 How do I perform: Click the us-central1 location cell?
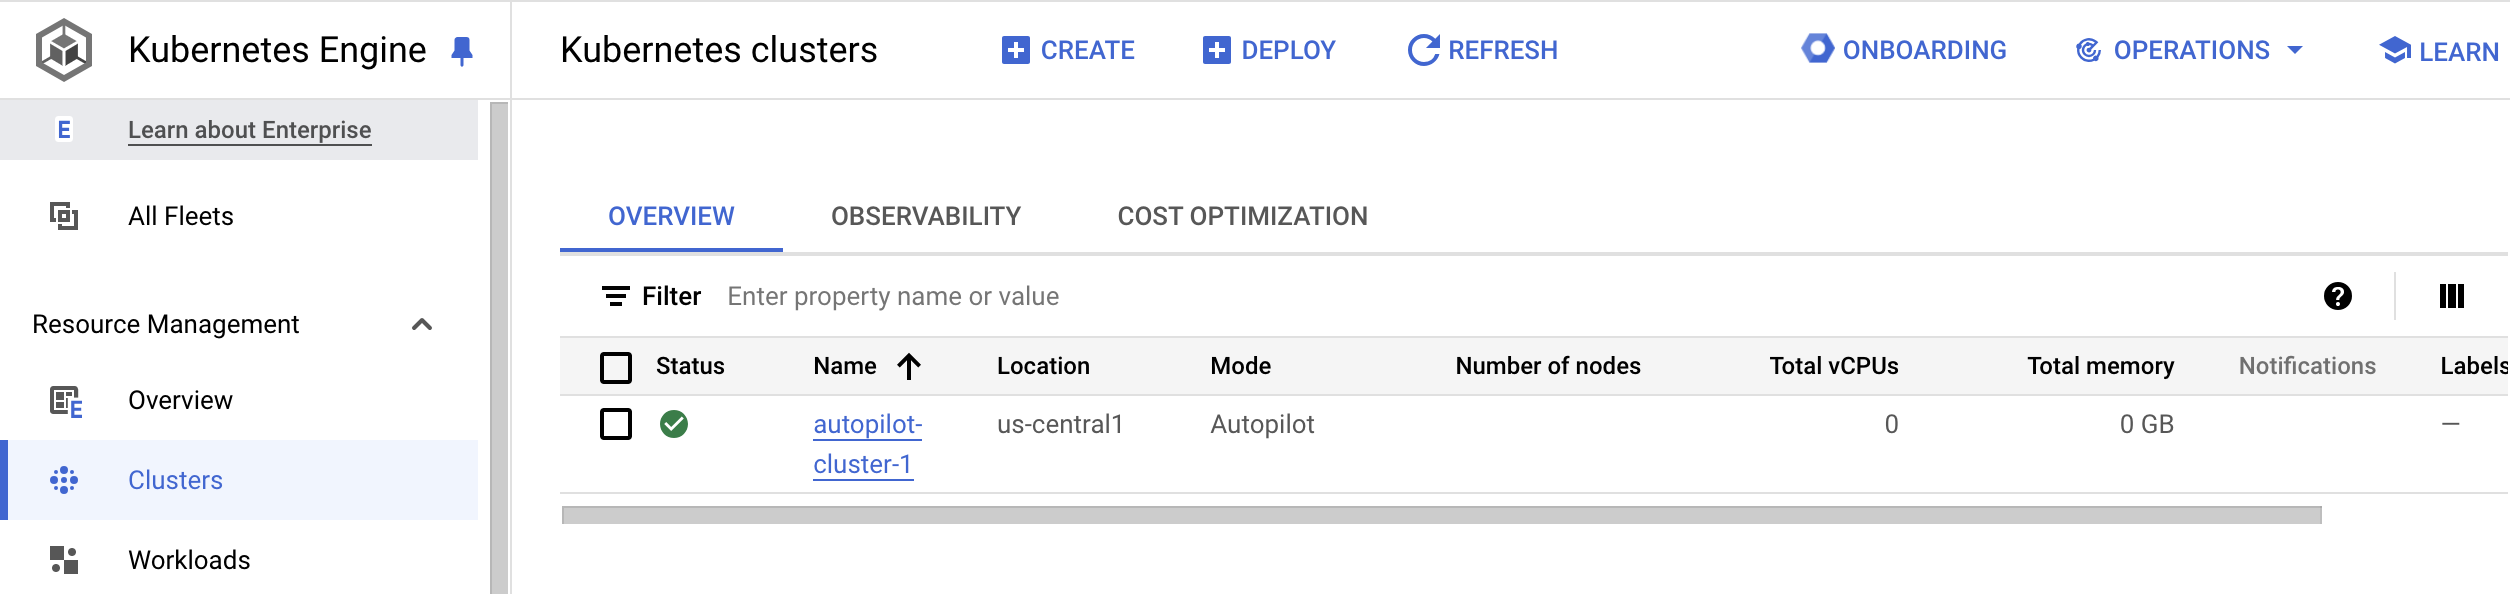(x=1060, y=424)
